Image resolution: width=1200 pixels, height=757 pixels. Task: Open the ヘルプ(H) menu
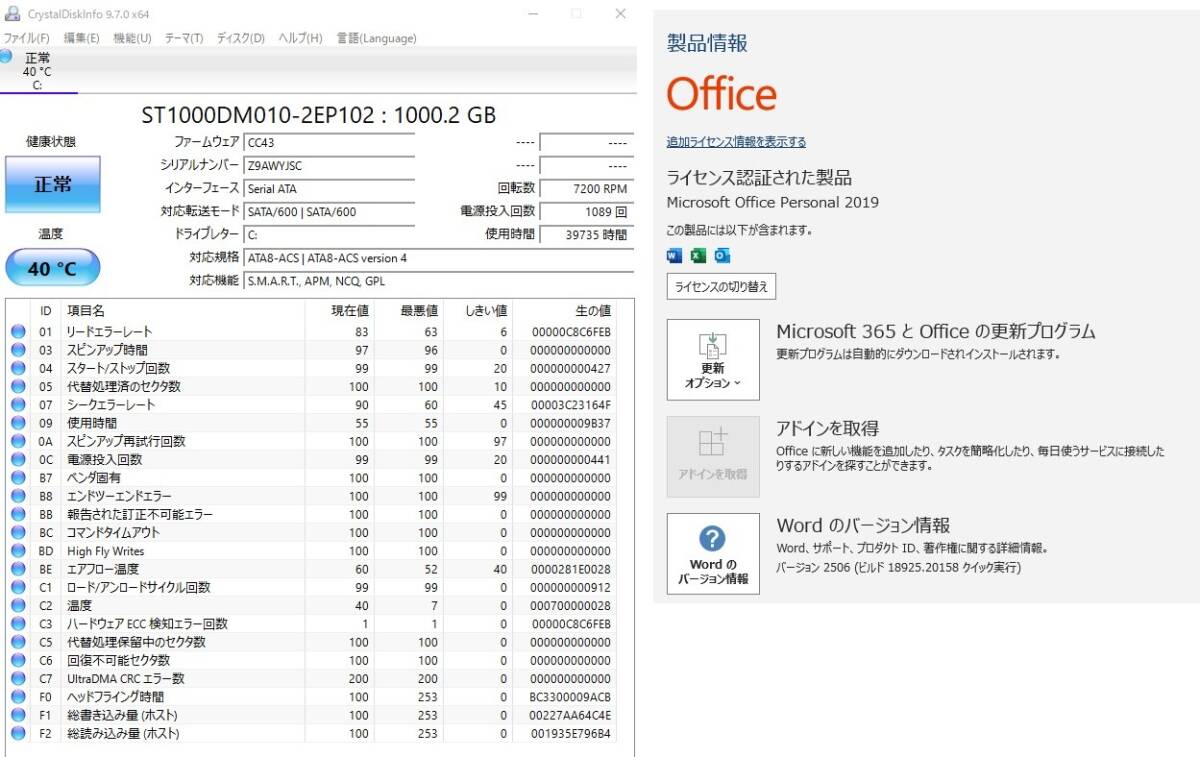click(x=300, y=38)
